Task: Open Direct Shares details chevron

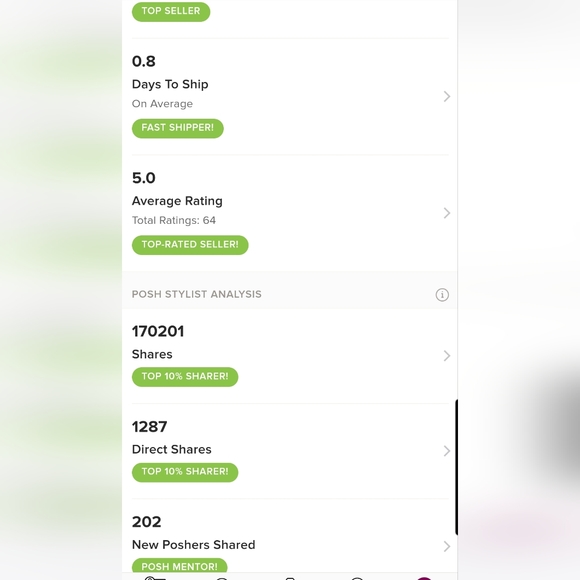Action: click(446, 451)
